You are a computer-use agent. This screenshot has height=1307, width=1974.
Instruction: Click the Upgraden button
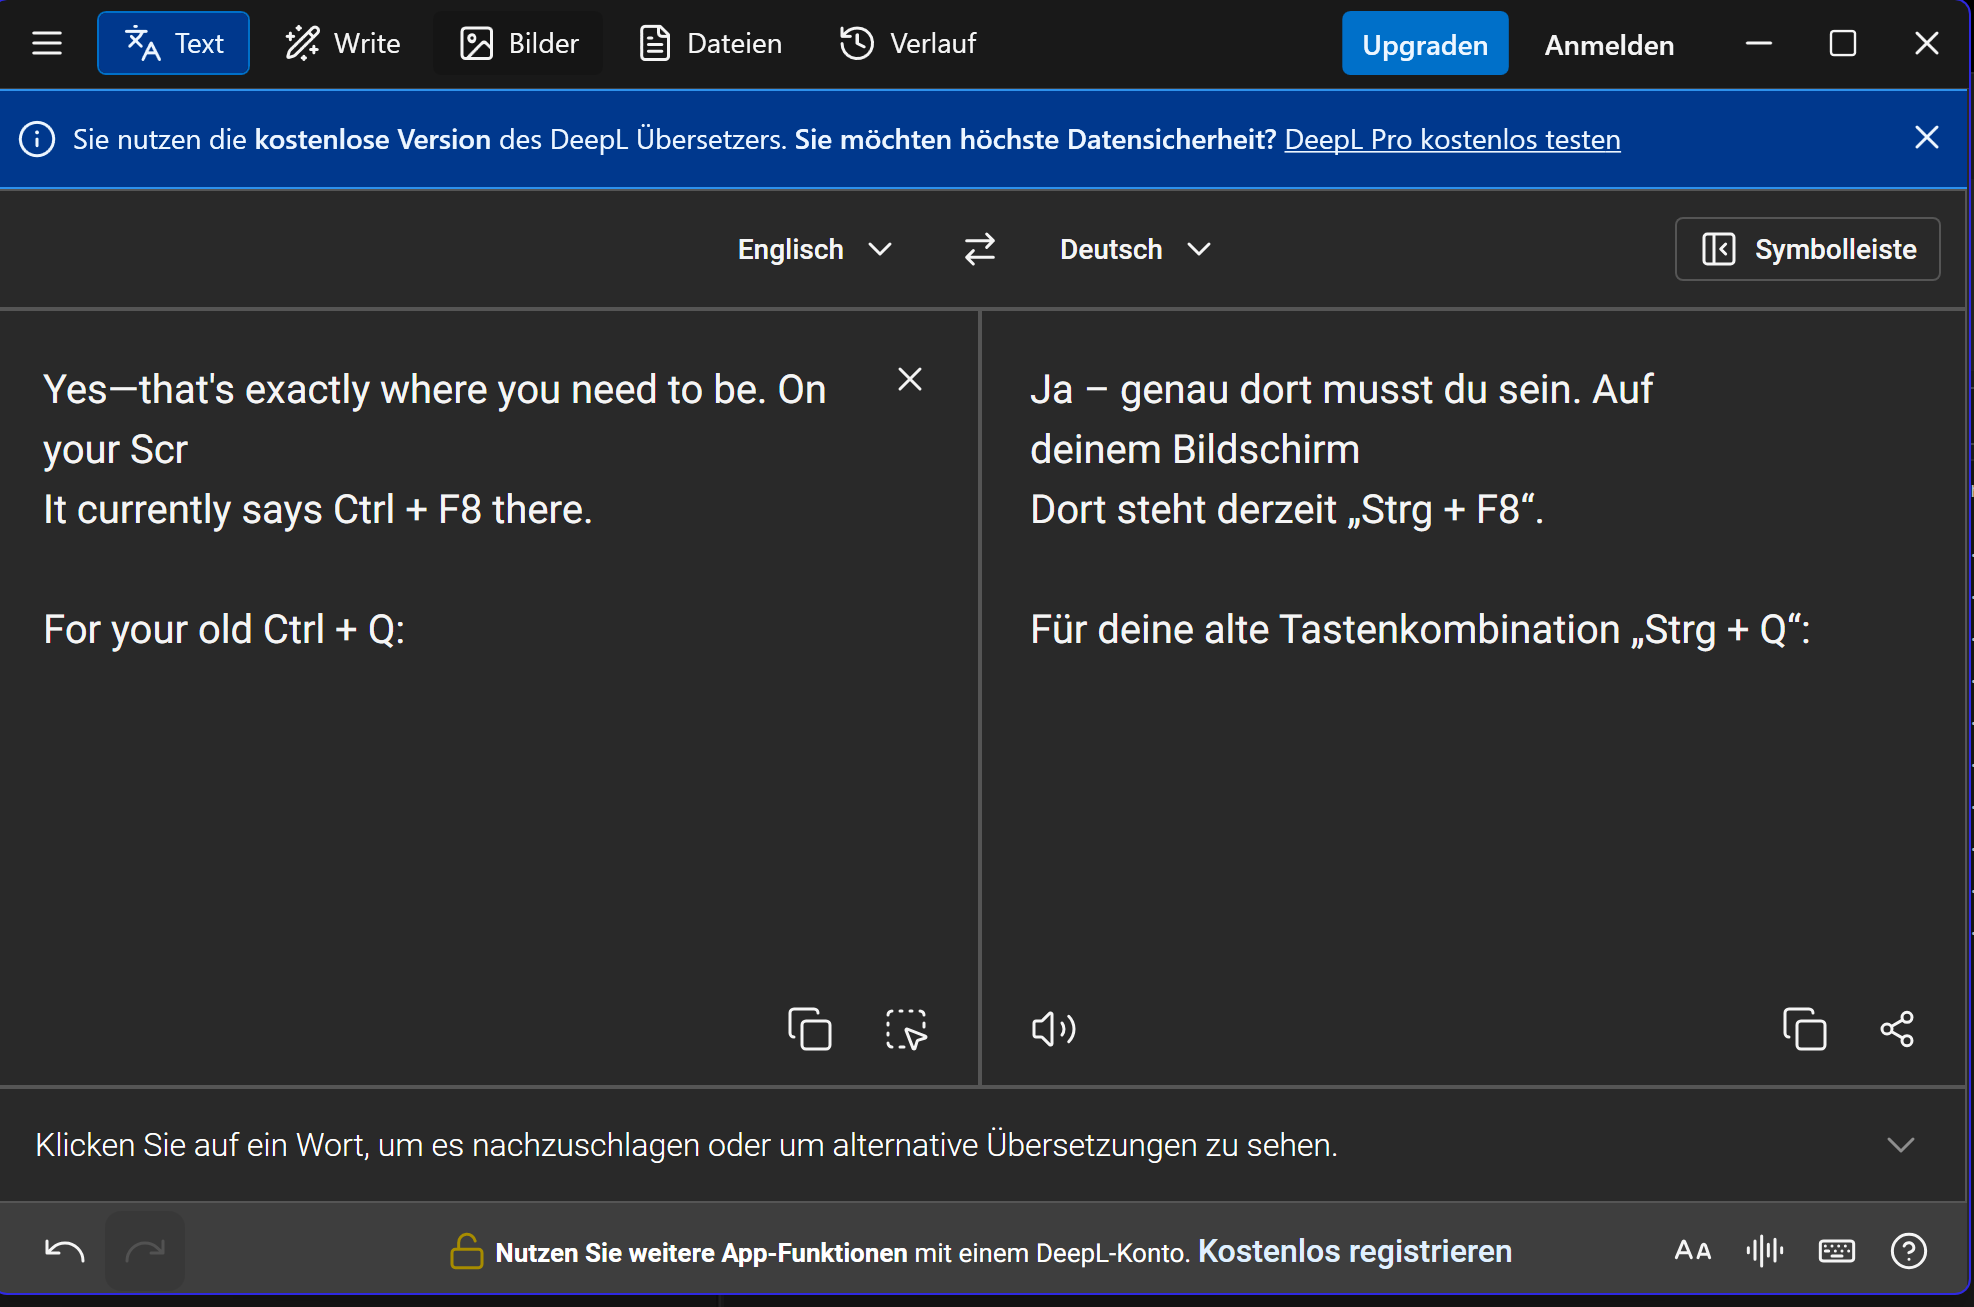pos(1425,44)
